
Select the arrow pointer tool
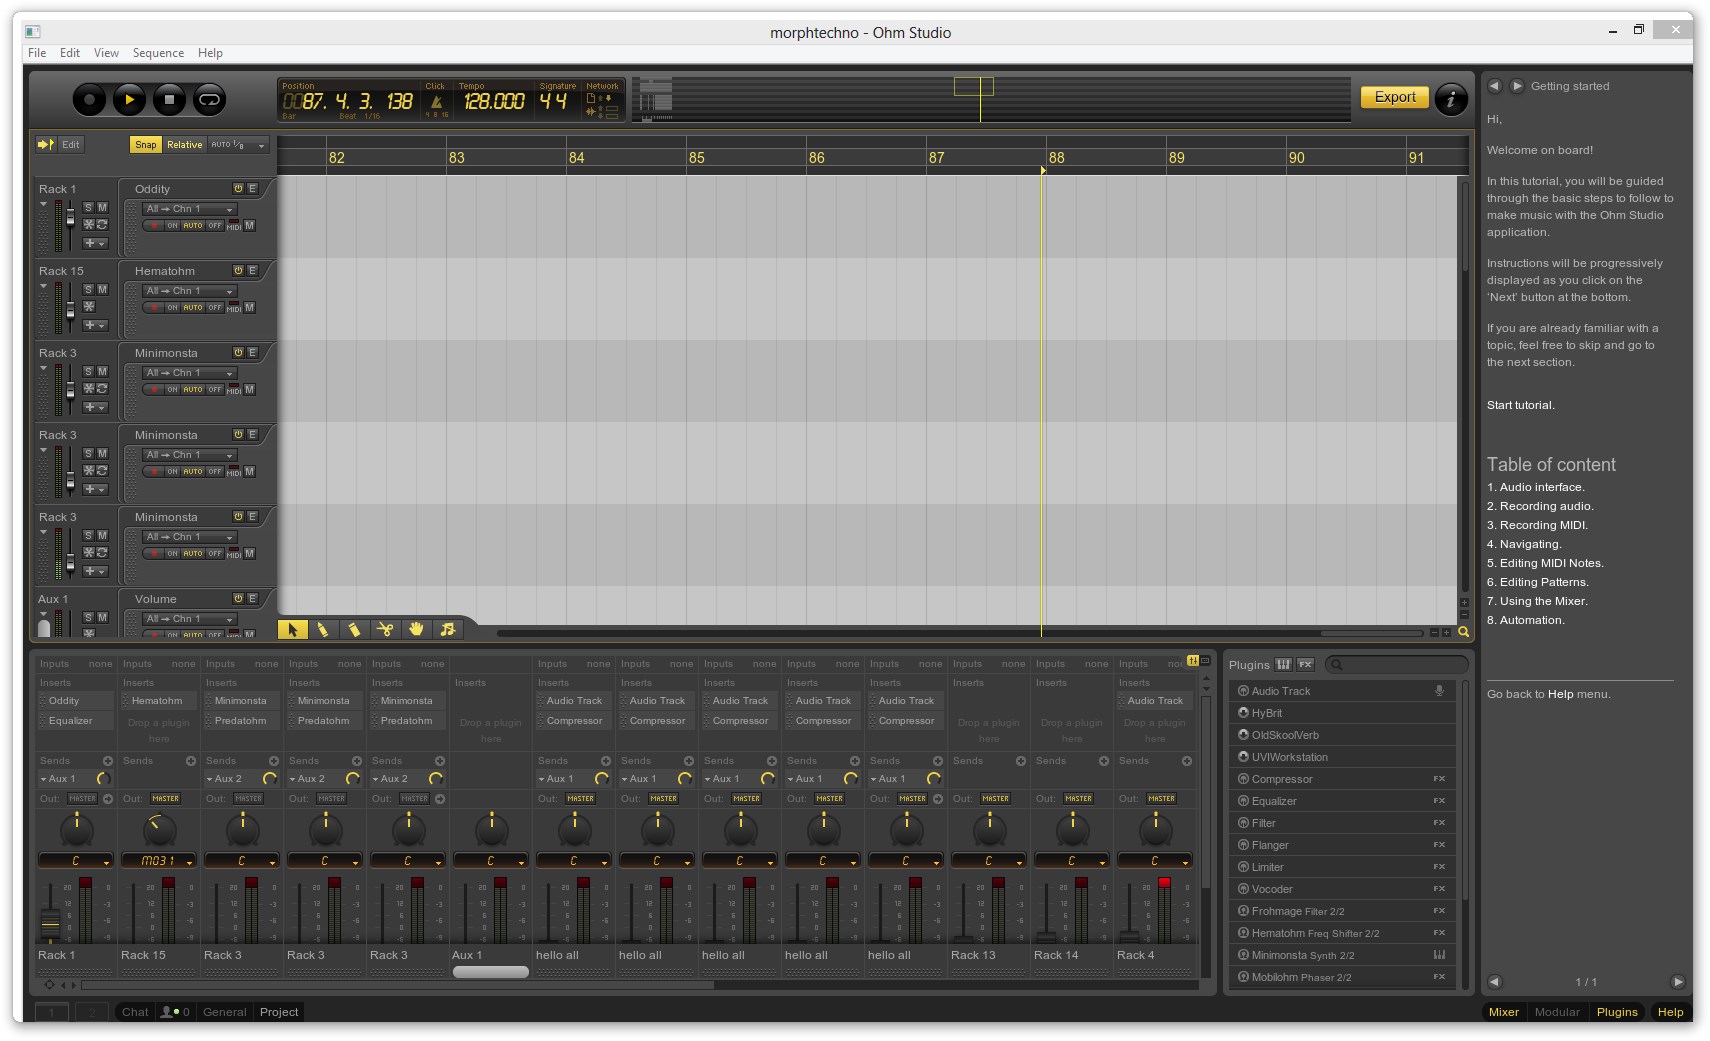[x=293, y=629]
